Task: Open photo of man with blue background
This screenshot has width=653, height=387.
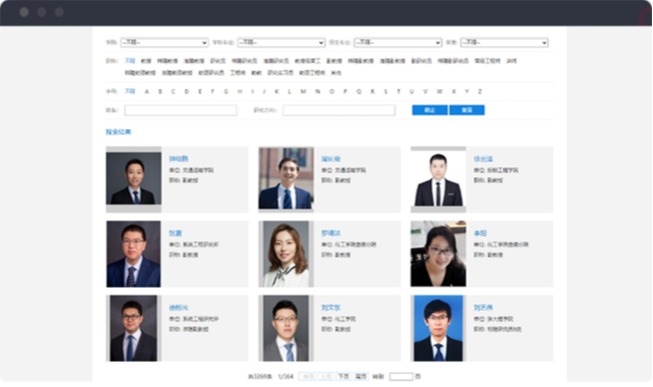Action: 438,328
